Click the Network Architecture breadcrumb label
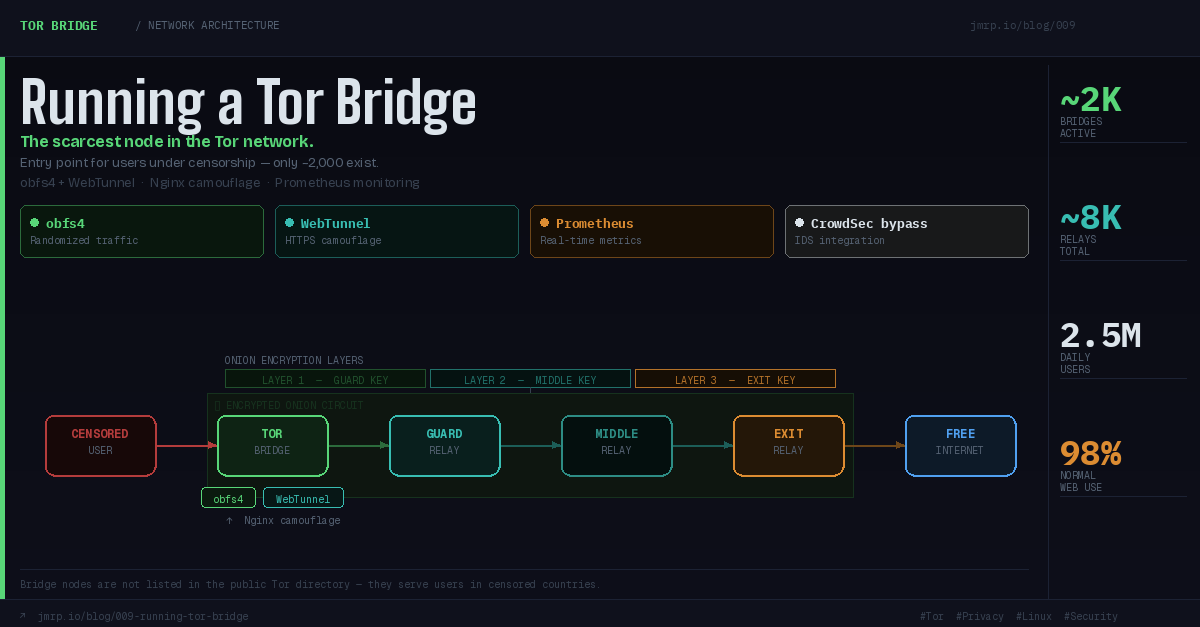This screenshot has height=627, width=1200. pyautogui.click(x=214, y=26)
